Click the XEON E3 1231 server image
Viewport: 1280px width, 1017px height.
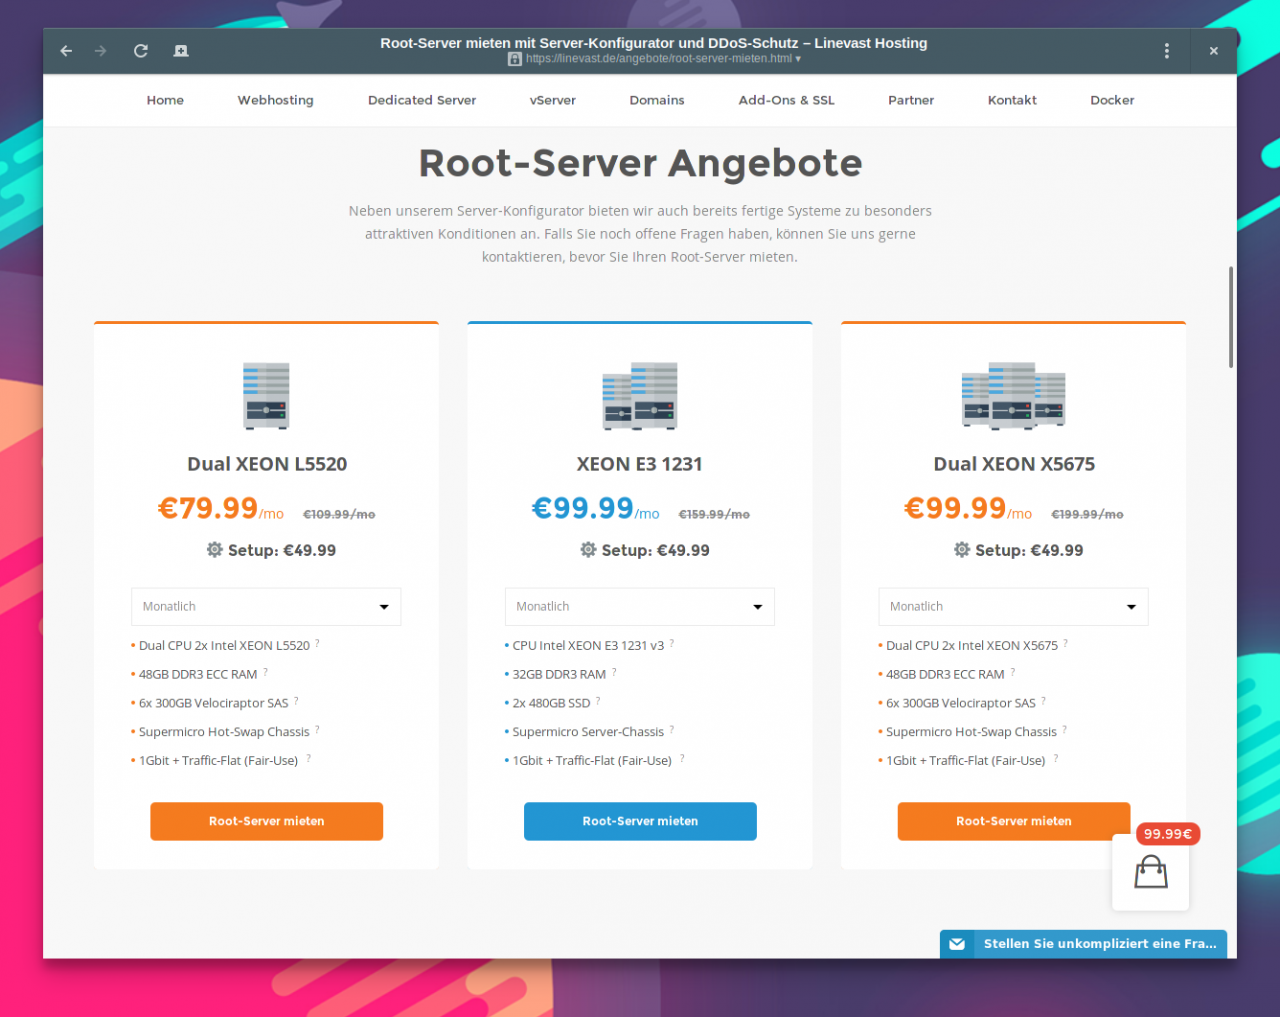640,396
